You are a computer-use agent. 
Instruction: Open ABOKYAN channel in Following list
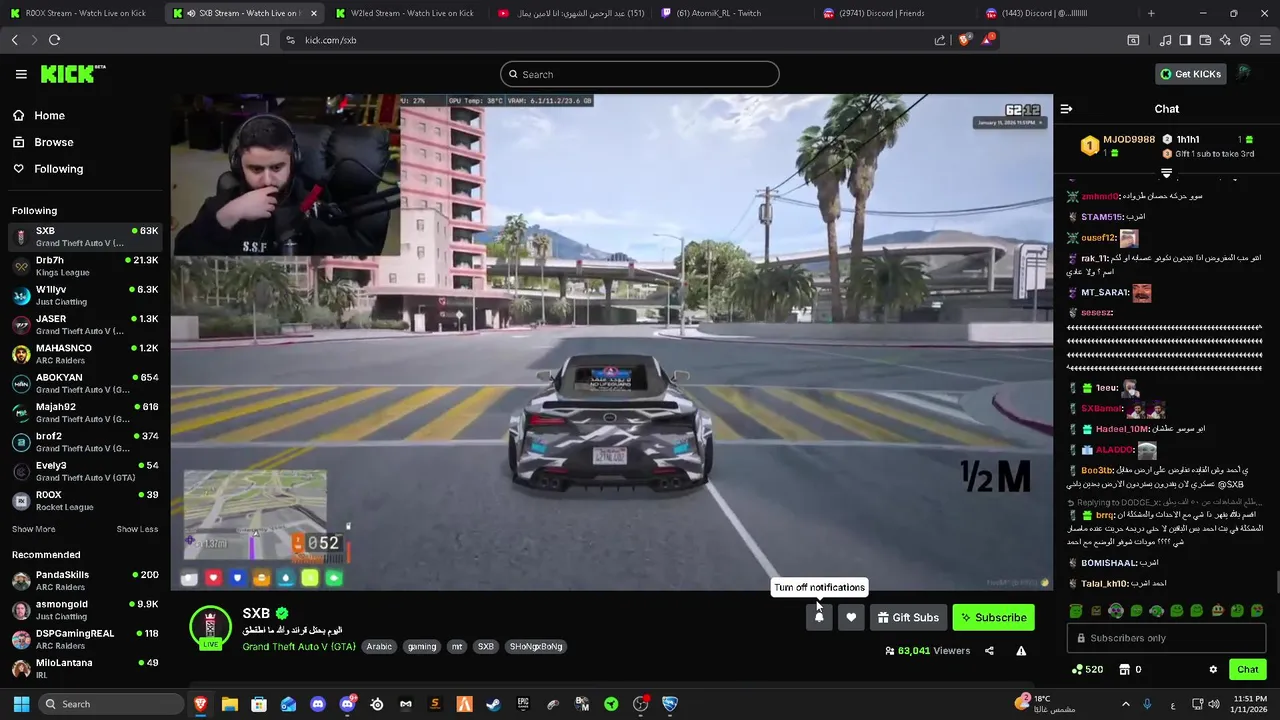click(85, 383)
